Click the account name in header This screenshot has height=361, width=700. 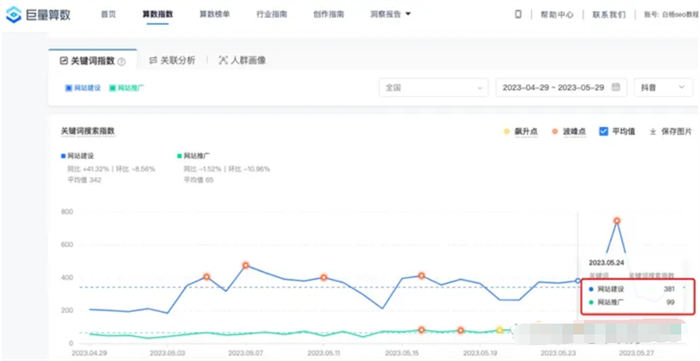pyautogui.click(x=671, y=15)
